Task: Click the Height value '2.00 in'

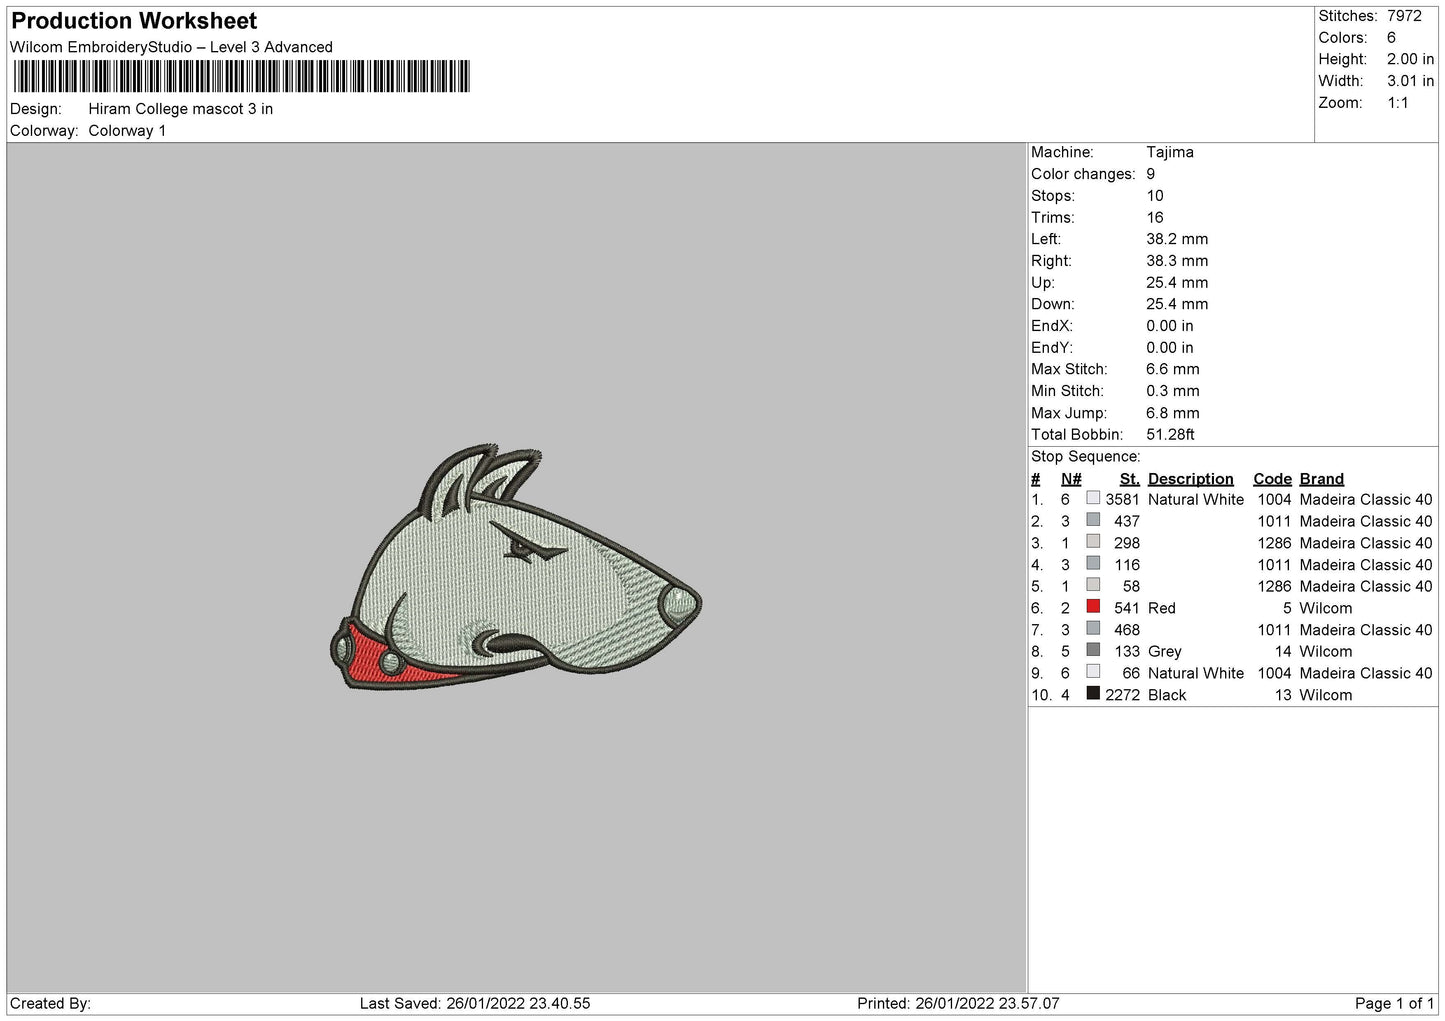Action: tap(1410, 59)
